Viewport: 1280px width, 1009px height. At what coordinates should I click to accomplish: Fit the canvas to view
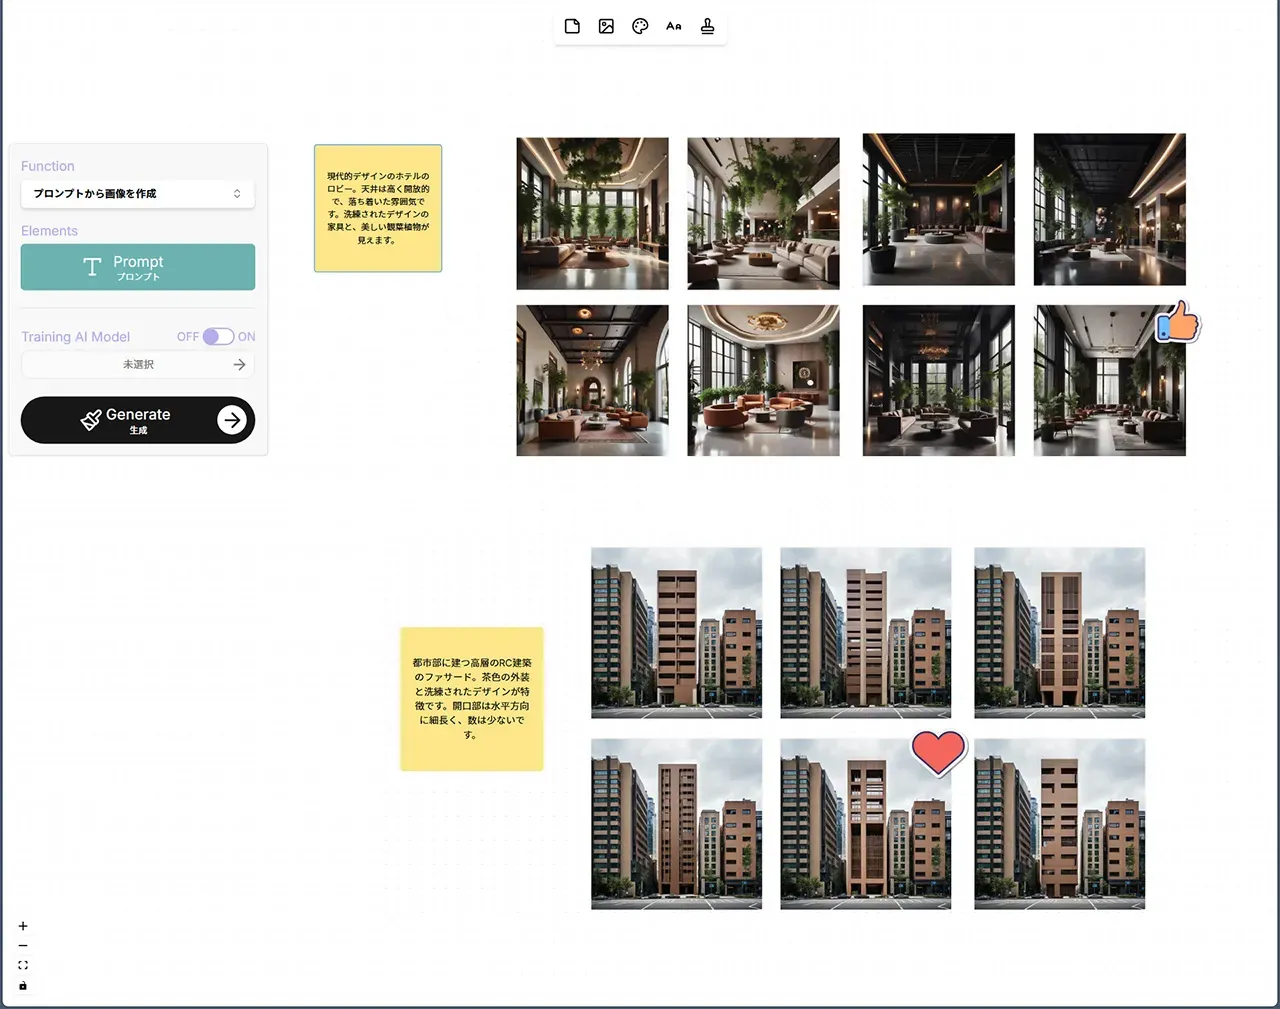pyautogui.click(x=23, y=965)
